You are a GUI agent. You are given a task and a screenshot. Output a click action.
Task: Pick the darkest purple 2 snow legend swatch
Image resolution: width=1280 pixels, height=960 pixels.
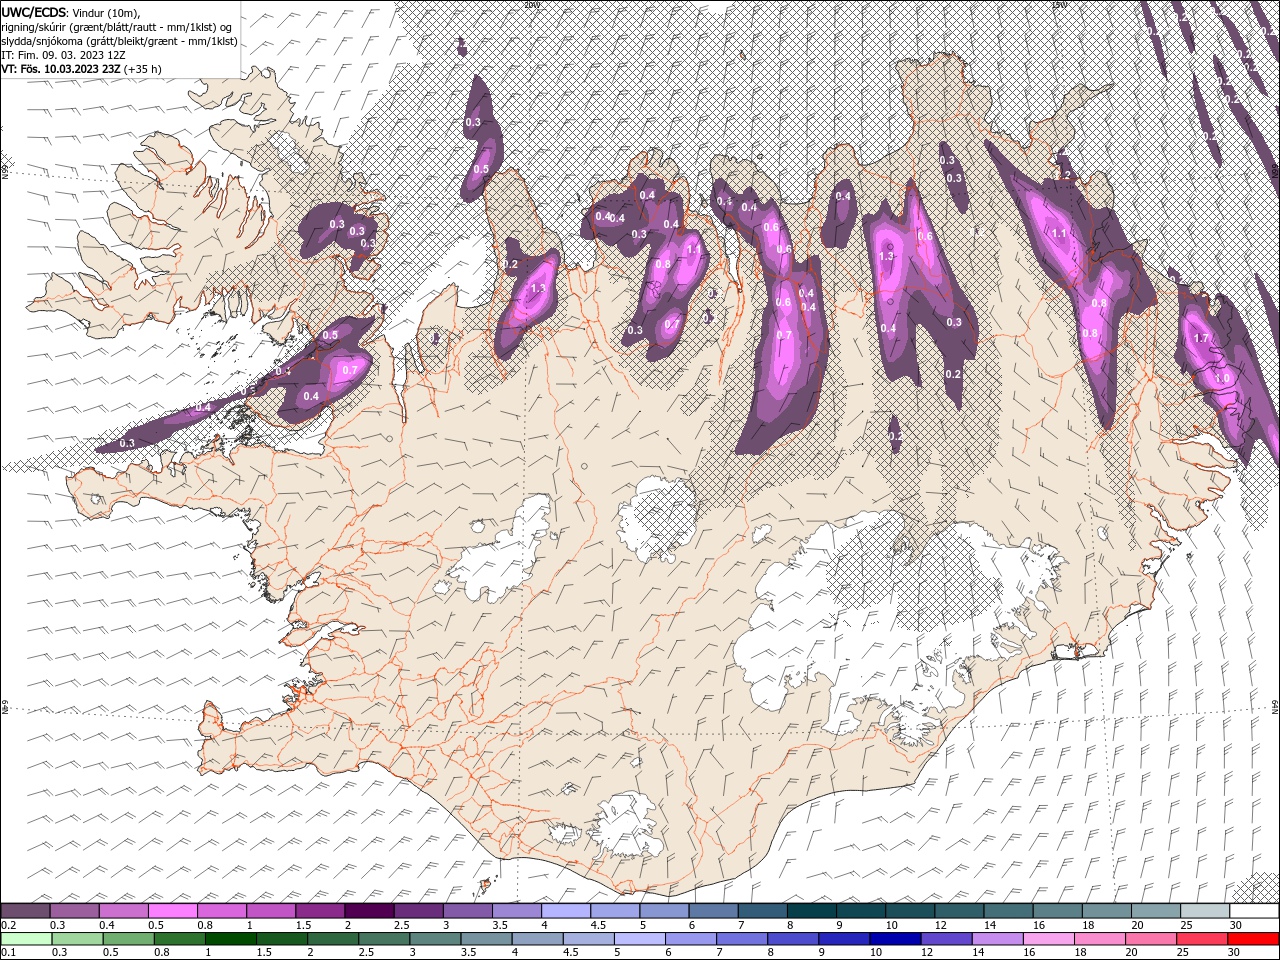click(x=369, y=910)
